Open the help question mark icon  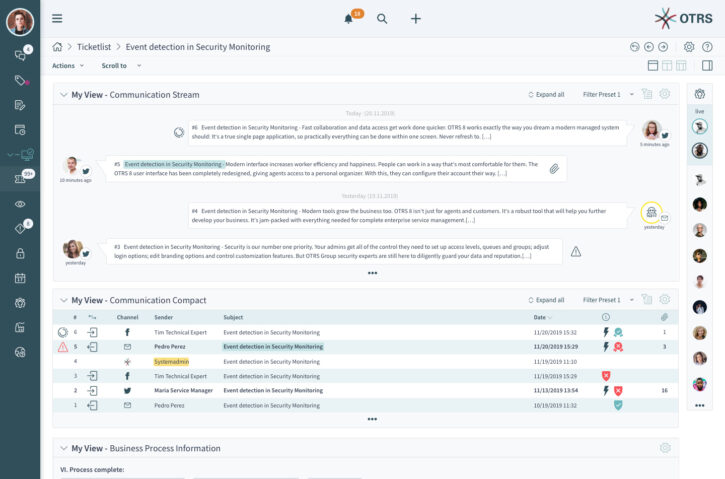tap(707, 47)
